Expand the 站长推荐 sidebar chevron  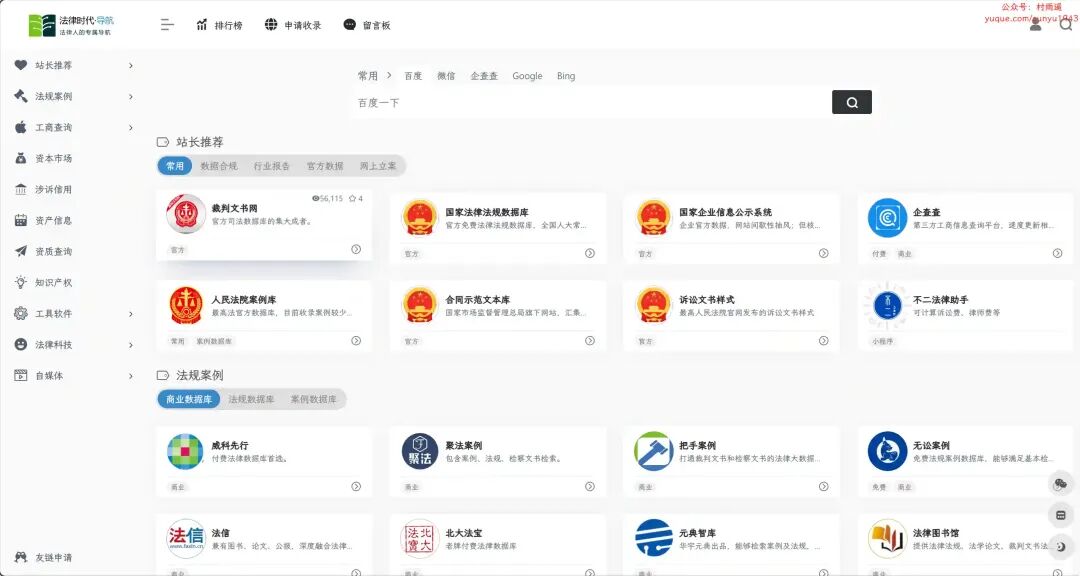coord(131,65)
